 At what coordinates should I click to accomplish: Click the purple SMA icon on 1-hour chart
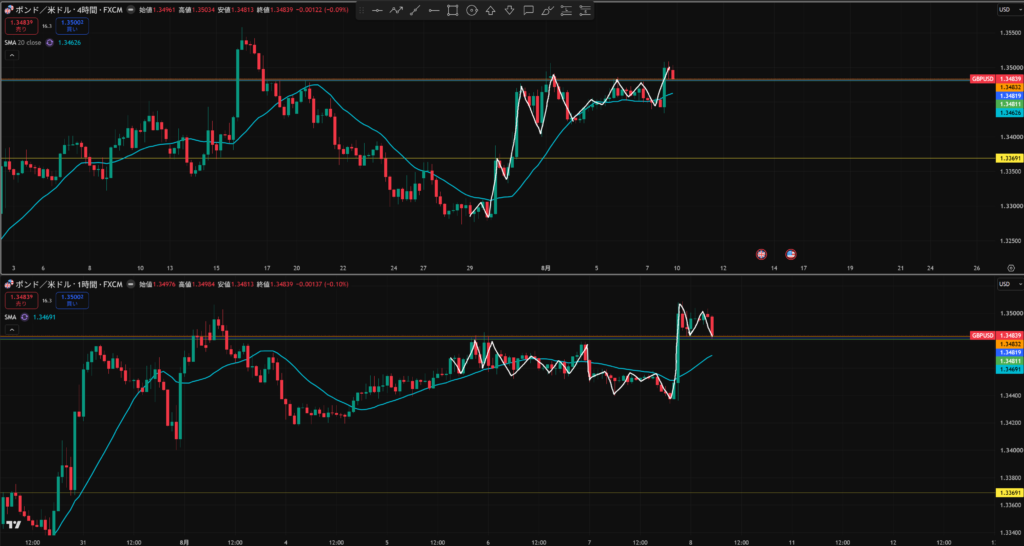(24, 317)
